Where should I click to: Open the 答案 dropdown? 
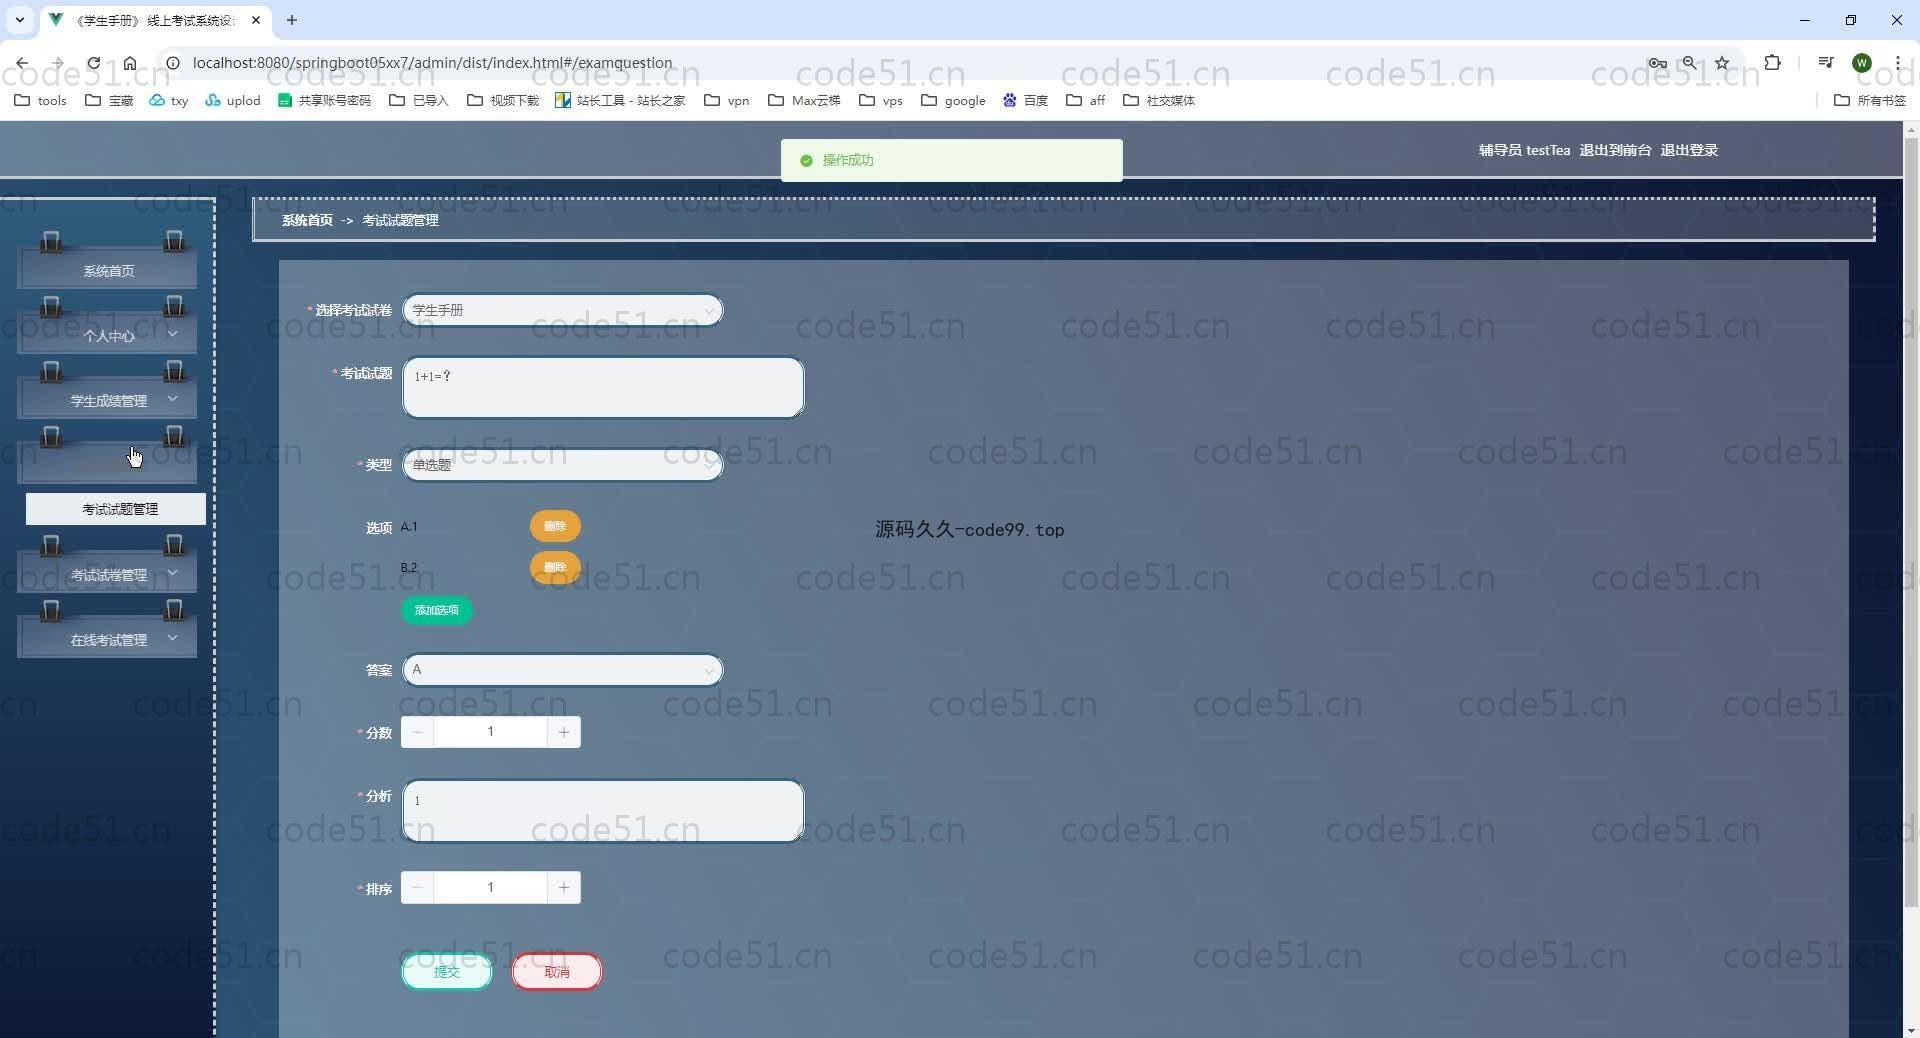tap(562, 670)
